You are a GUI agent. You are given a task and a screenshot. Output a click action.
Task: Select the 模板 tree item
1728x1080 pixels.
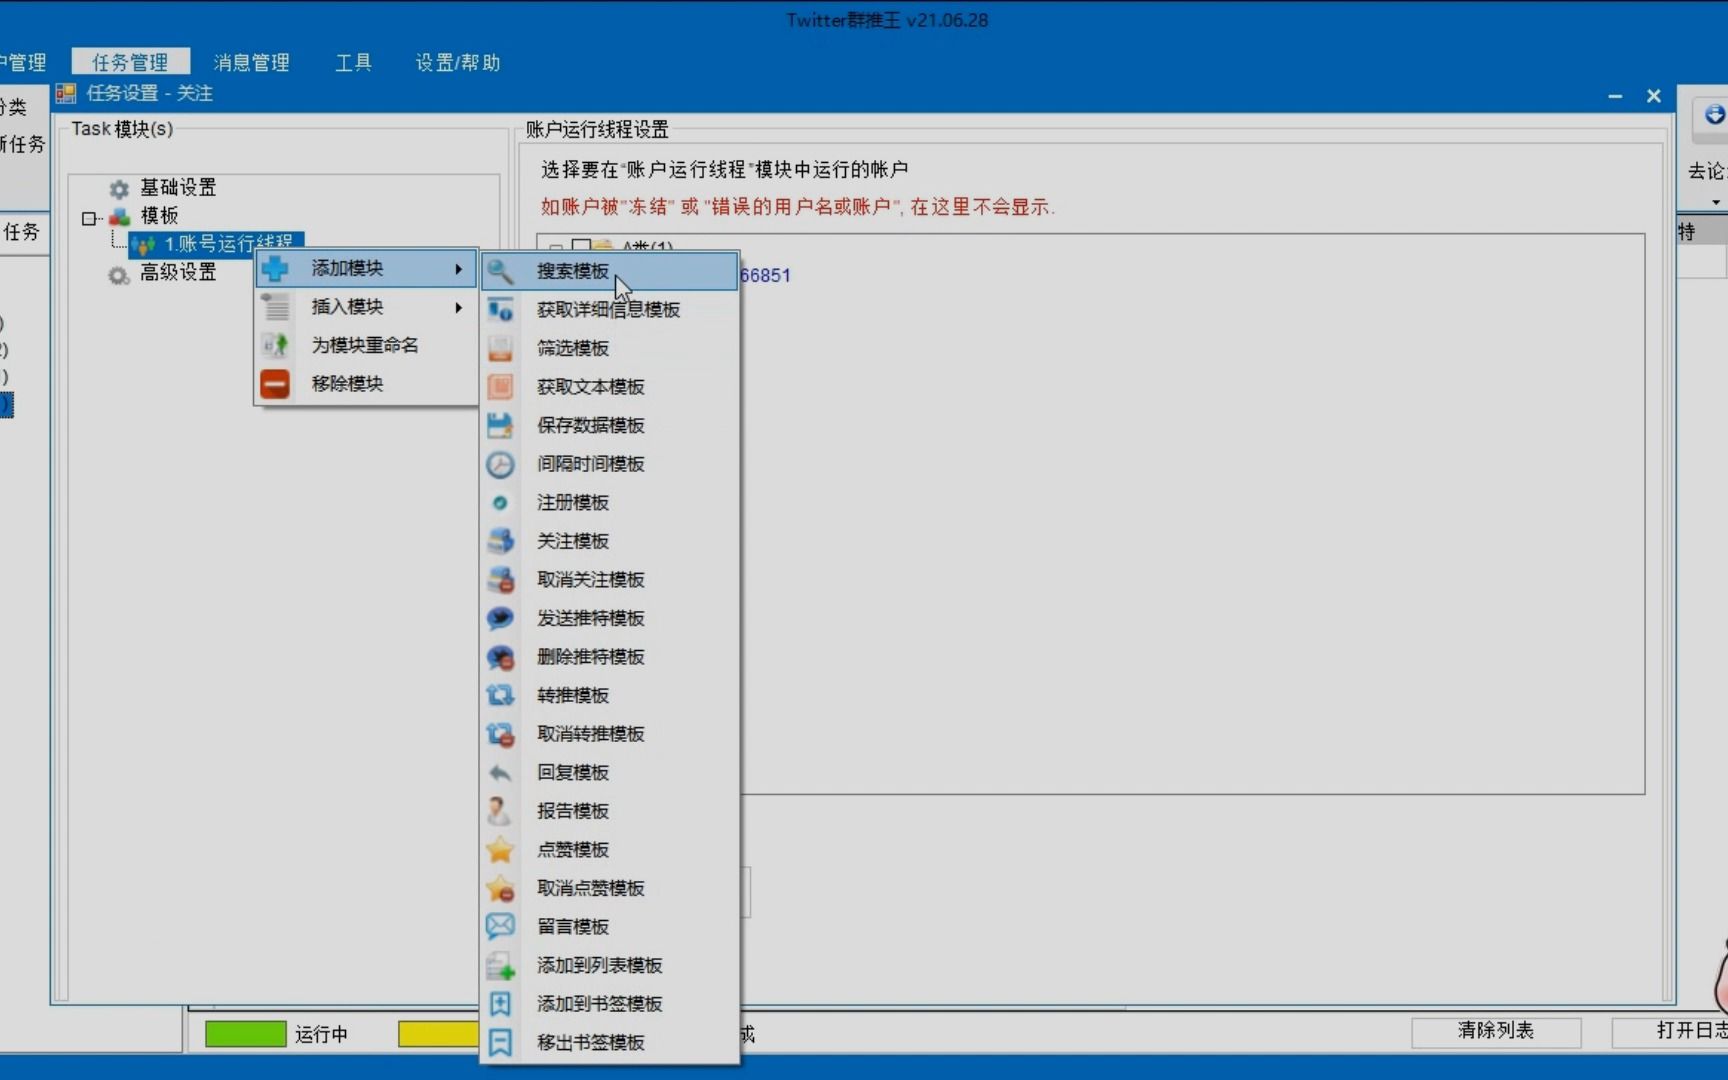159,216
